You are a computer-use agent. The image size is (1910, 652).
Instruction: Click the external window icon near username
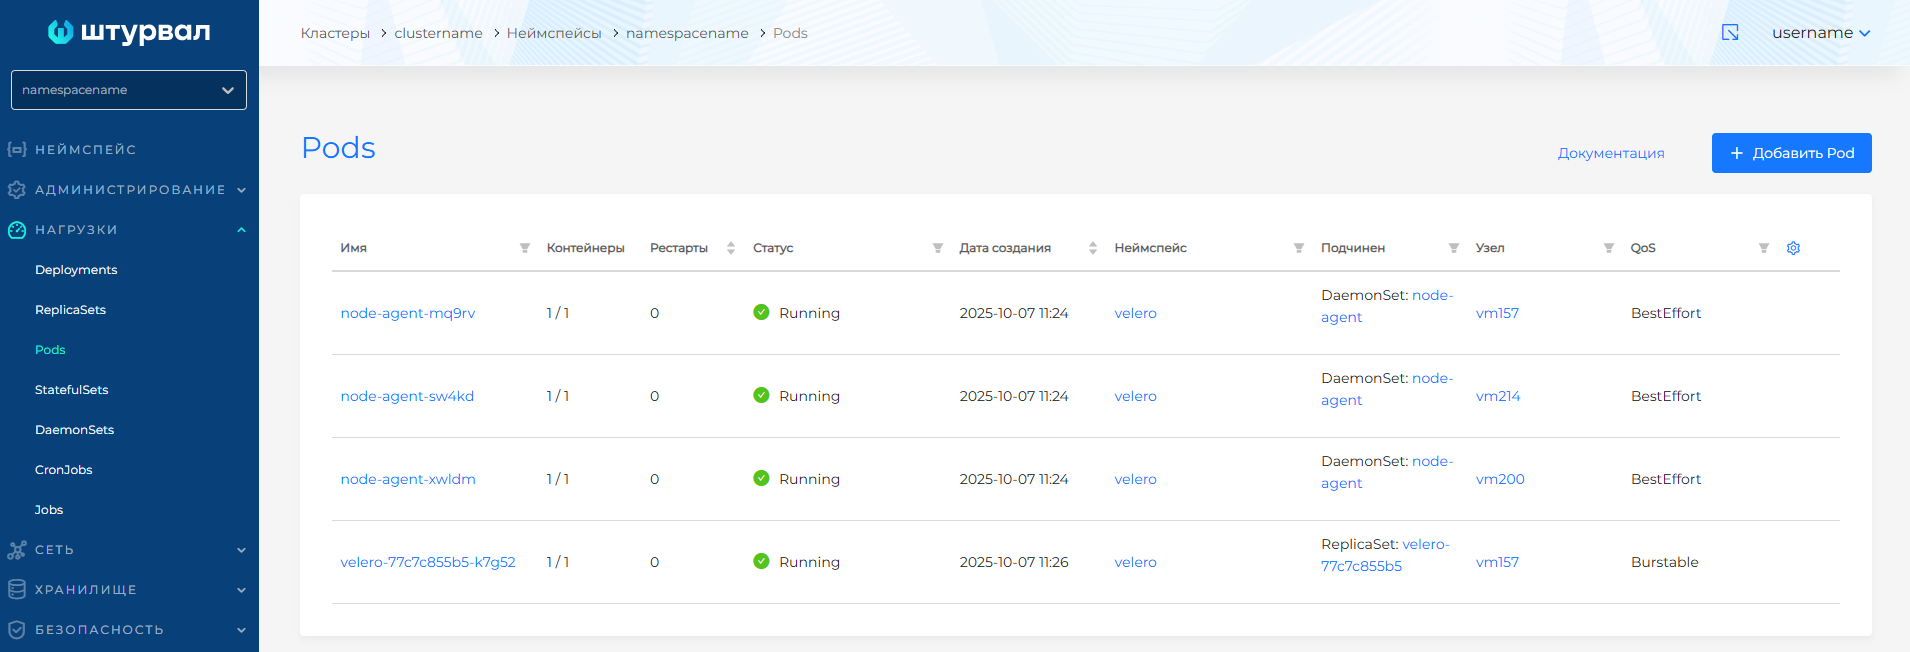pyautogui.click(x=1730, y=33)
